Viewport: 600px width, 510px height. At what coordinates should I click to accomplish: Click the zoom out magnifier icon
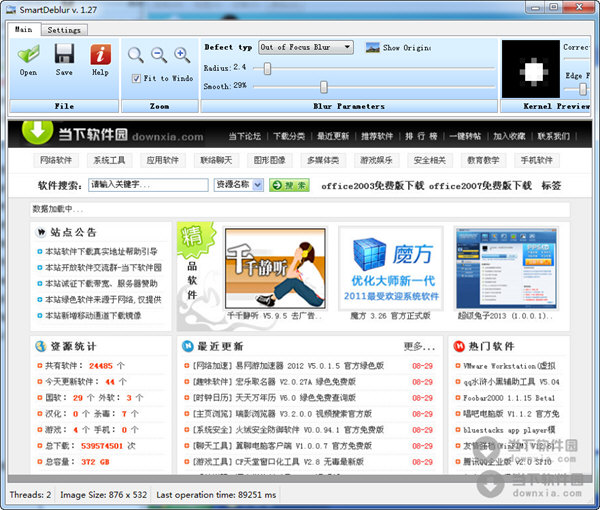159,55
